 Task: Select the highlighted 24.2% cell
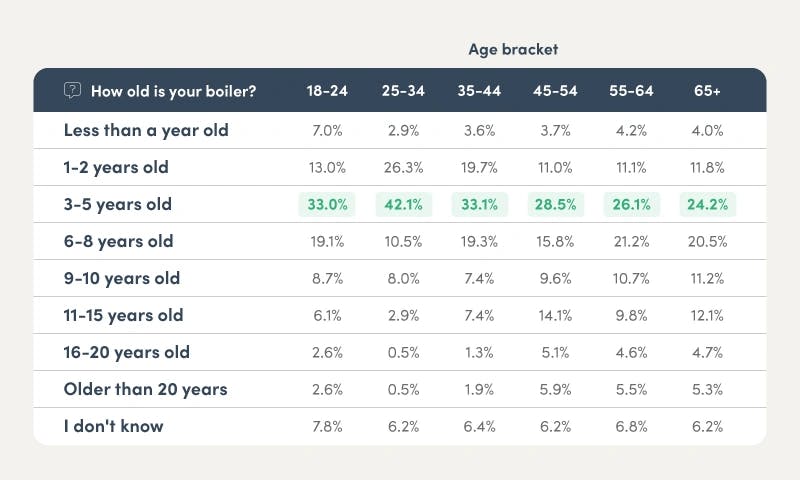tap(707, 204)
